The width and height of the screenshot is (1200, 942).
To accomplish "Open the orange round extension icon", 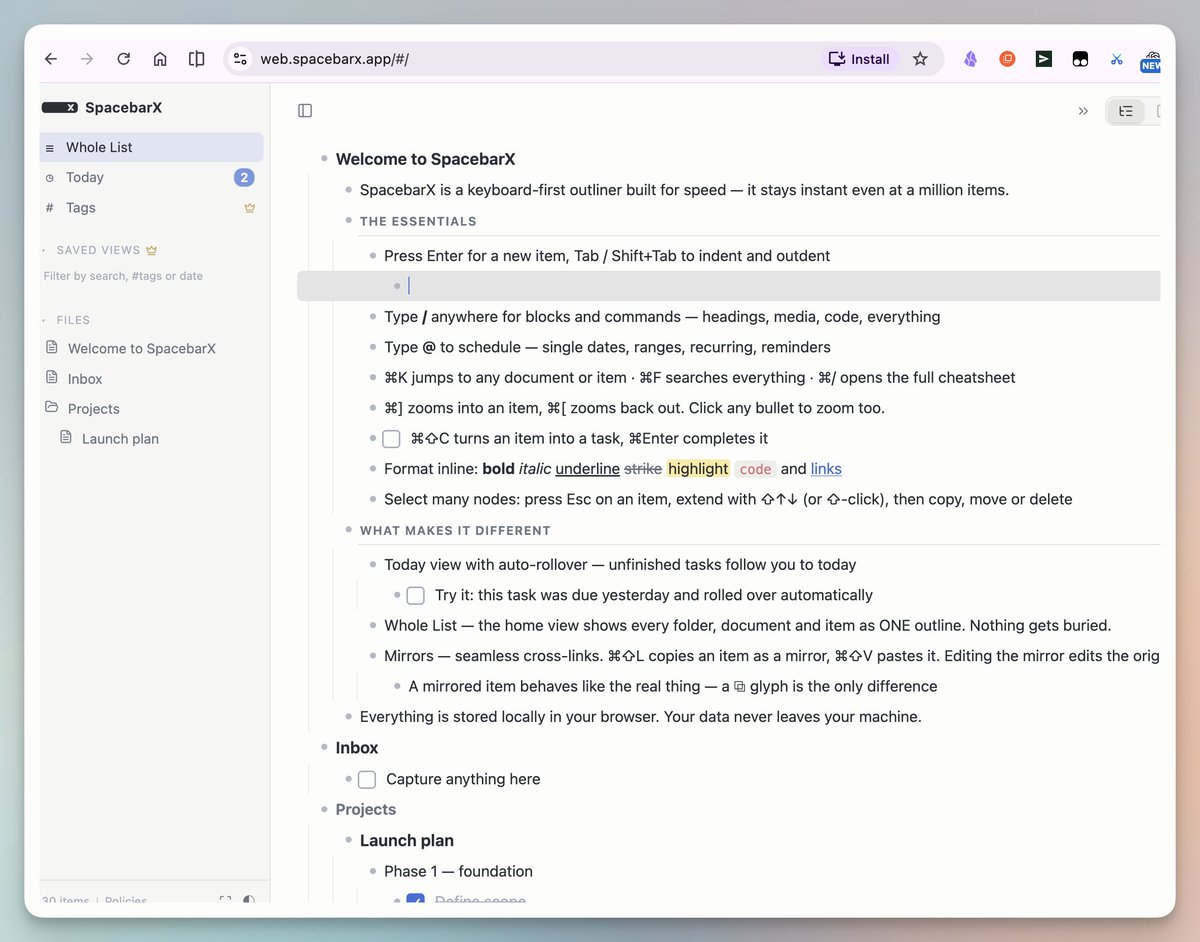I will [x=1007, y=59].
